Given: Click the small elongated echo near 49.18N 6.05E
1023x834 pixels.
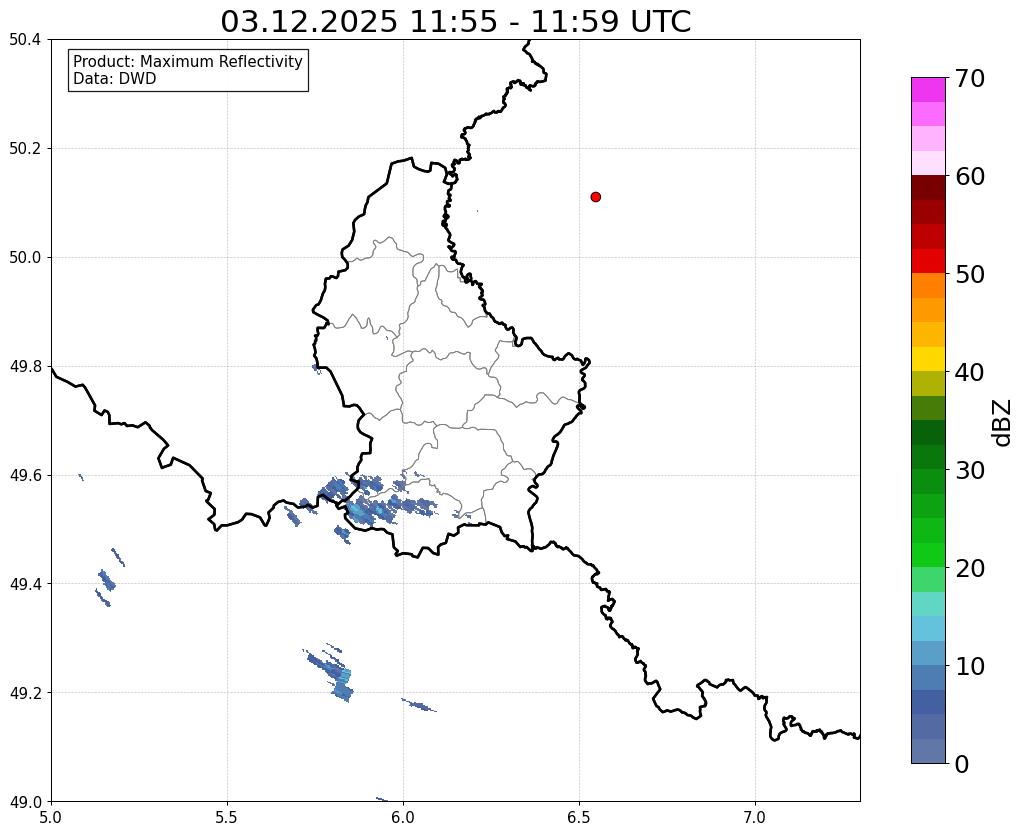Looking at the screenshot, I should pyautogui.click(x=419, y=705).
